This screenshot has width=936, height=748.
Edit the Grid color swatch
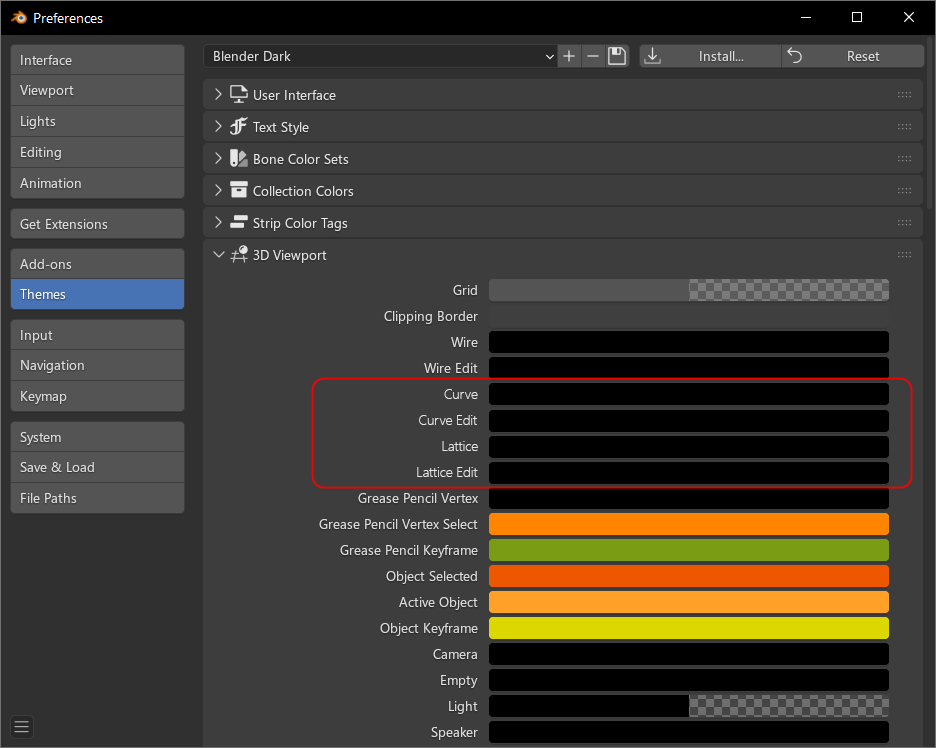pyautogui.click(x=689, y=290)
